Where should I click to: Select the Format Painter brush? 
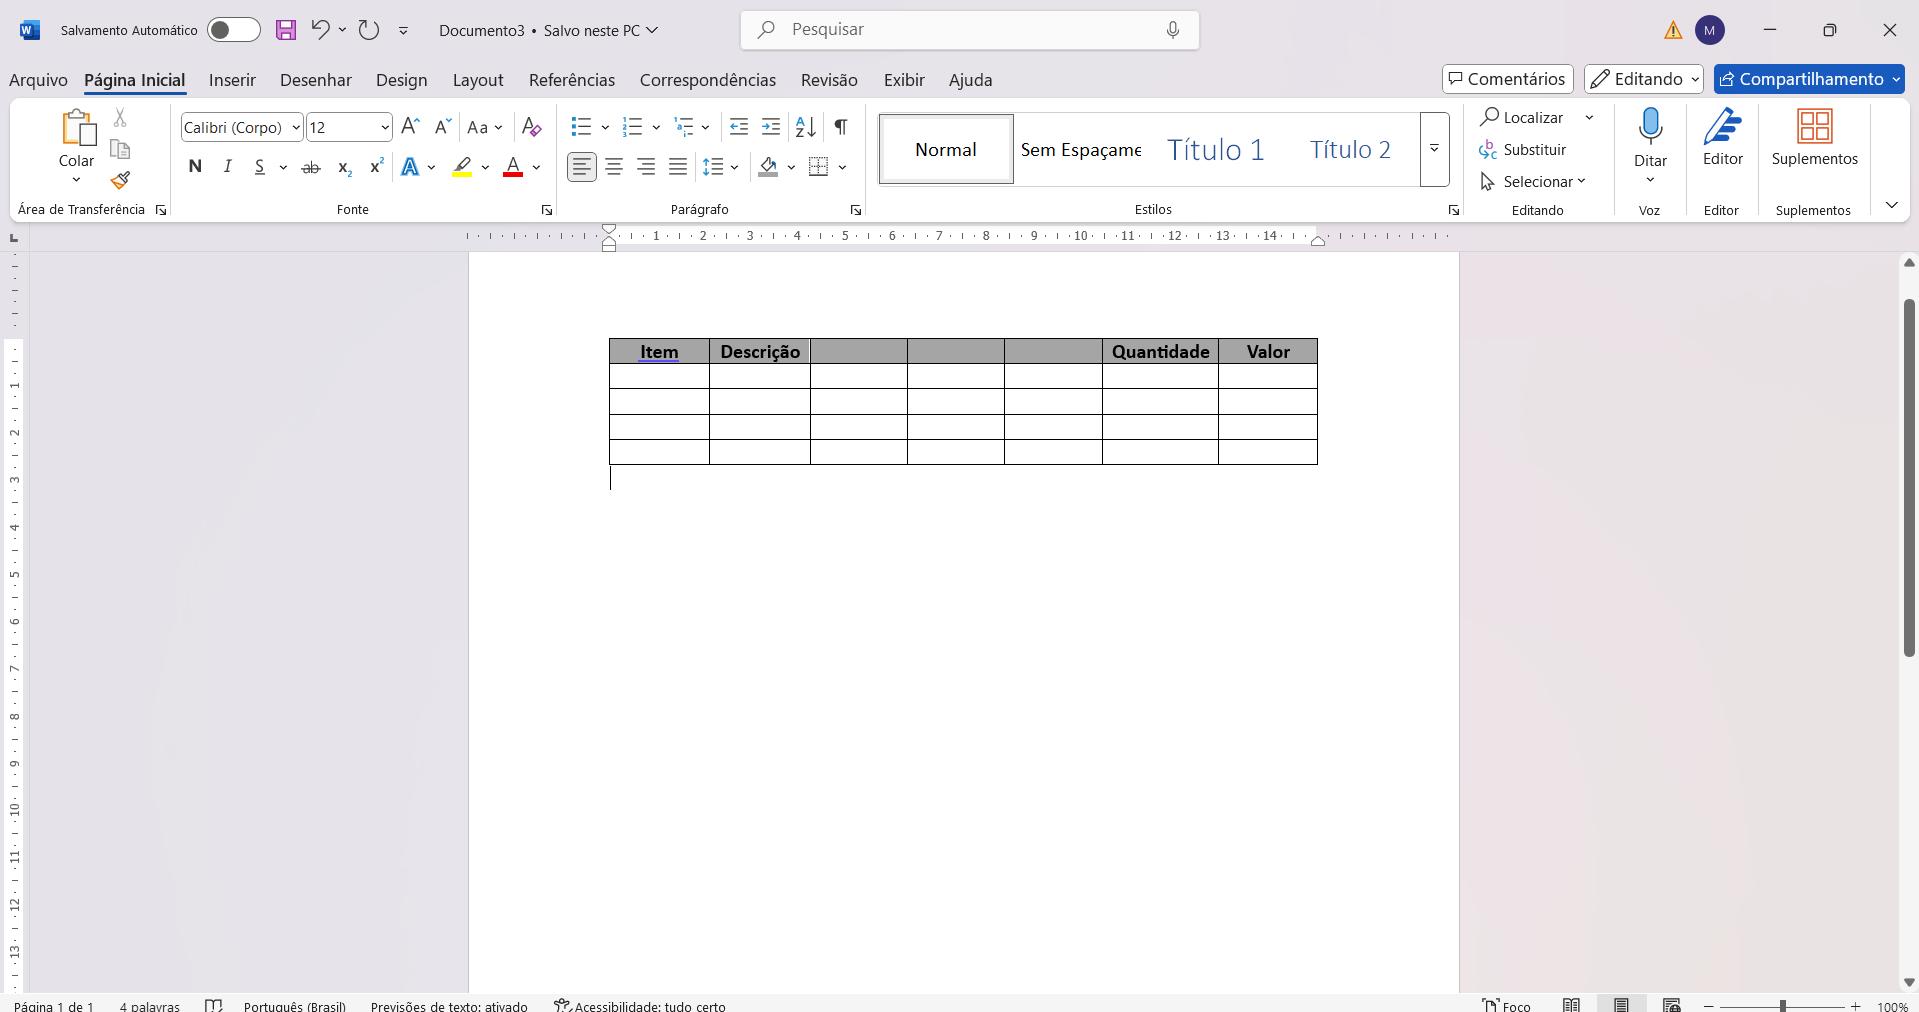coord(120,180)
